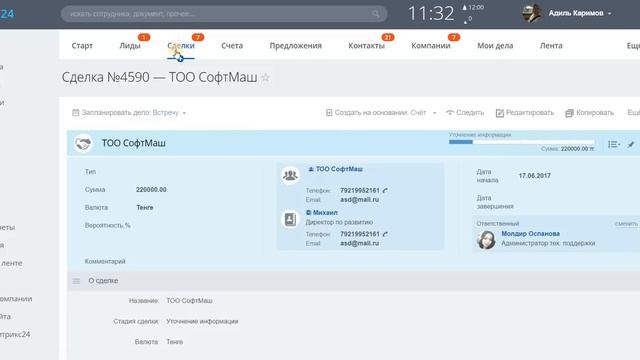The height and width of the screenshot is (360, 640).
Task: Click the О сделке section drag handle
Action: click(x=76, y=281)
